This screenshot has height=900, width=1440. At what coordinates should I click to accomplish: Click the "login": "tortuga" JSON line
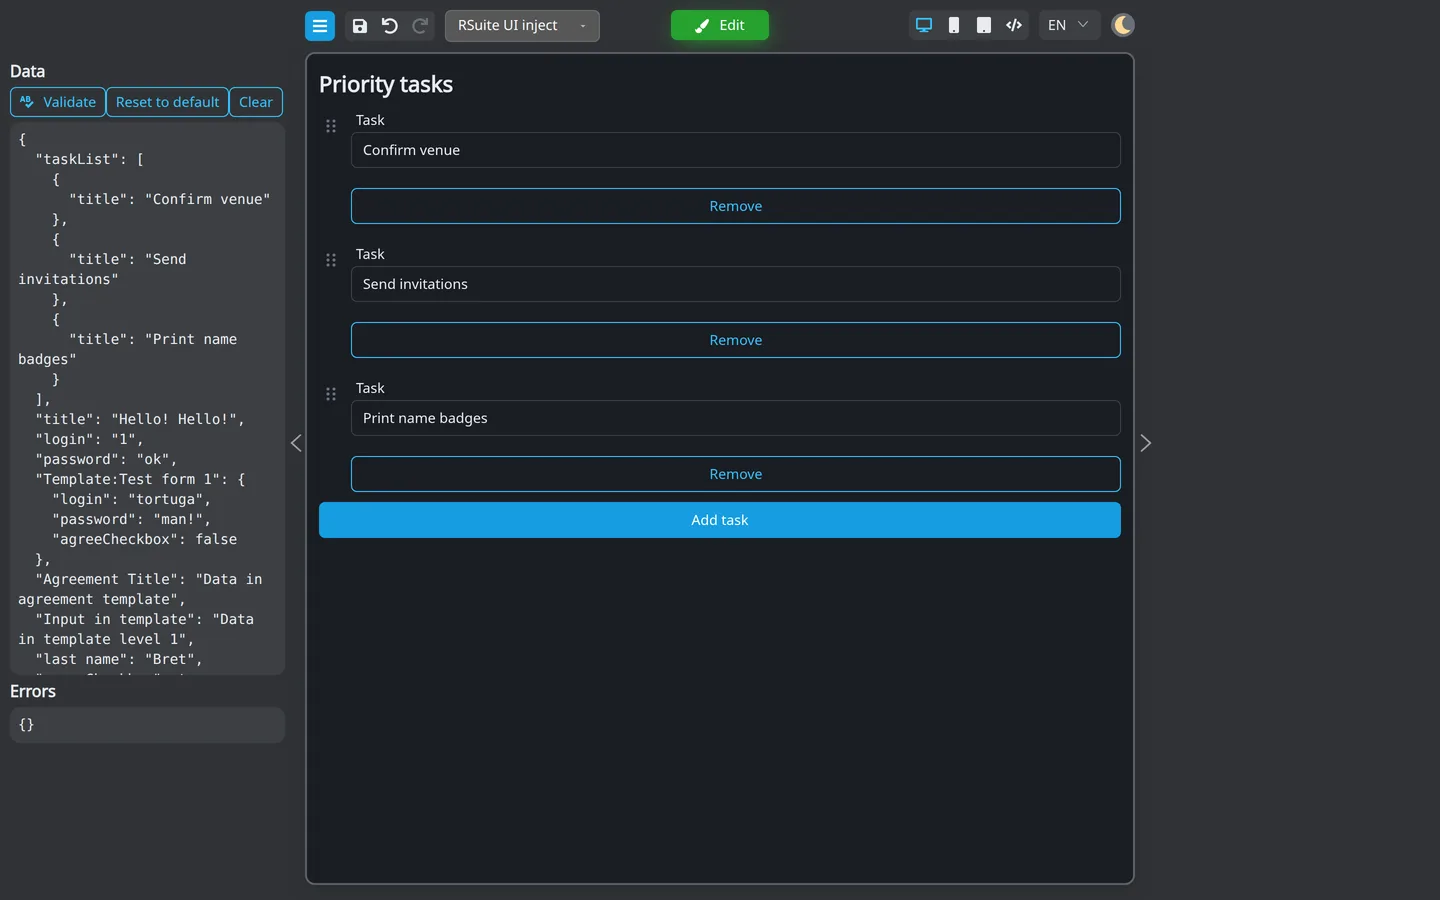coord(132,499)
